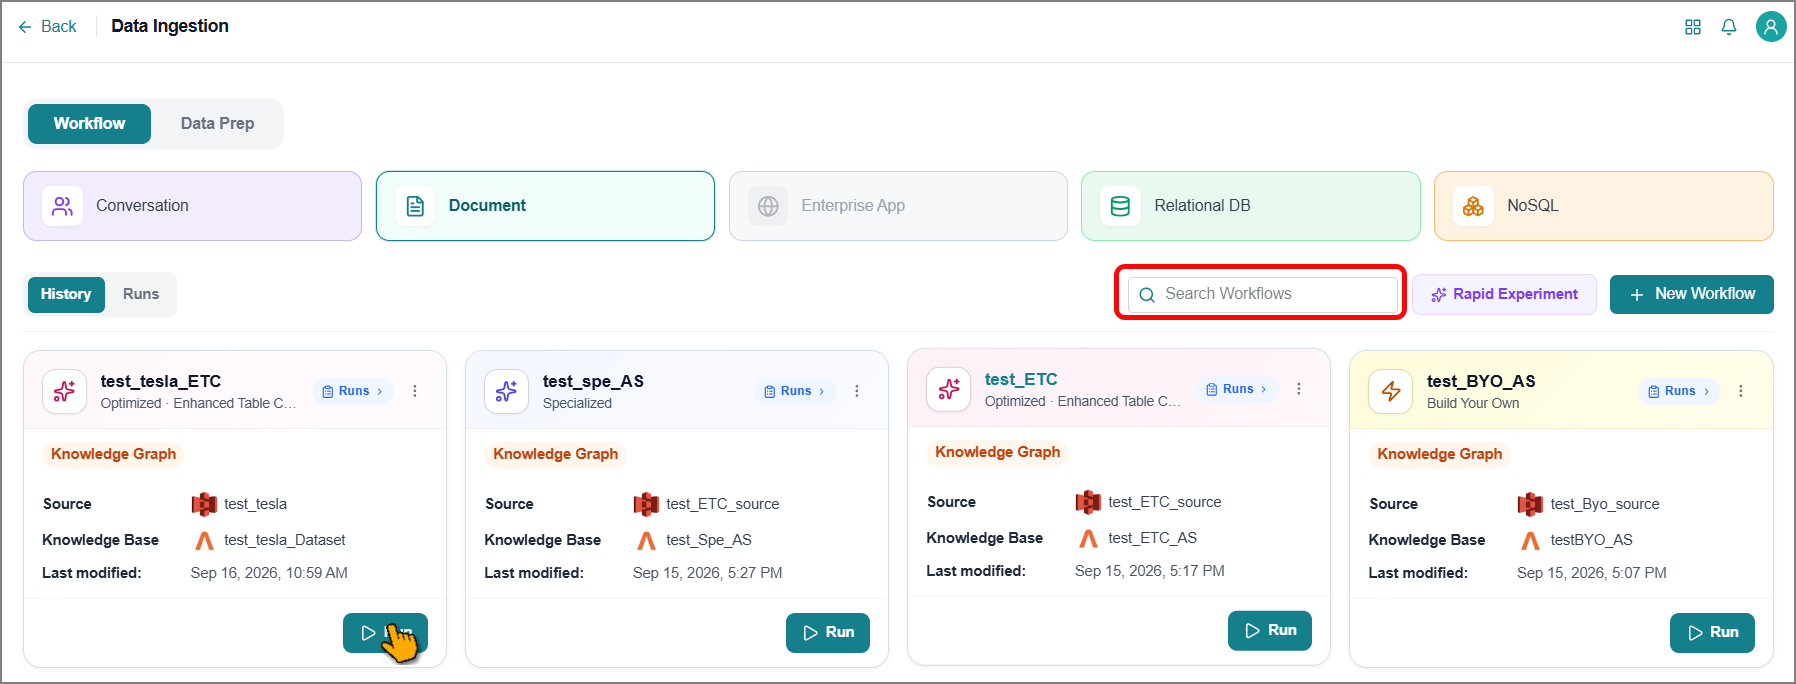Image resolution: width=1796 pixels, height=684 pixels.
Task: Open the apps grid icon
Action: 1693,27
